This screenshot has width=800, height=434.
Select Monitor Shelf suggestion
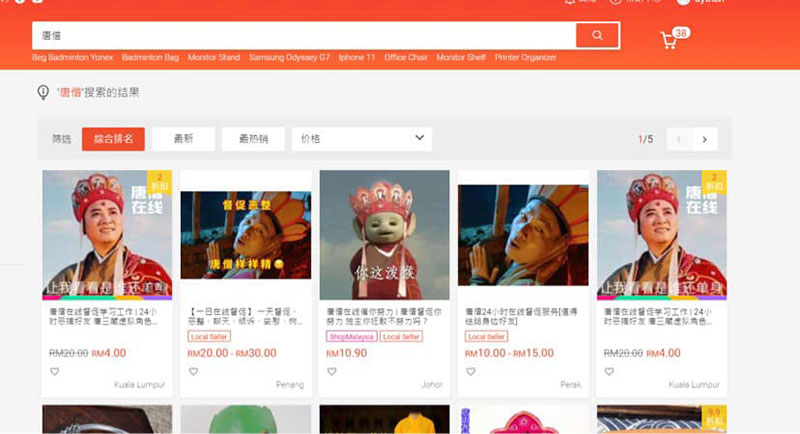[x=461, y=57]
